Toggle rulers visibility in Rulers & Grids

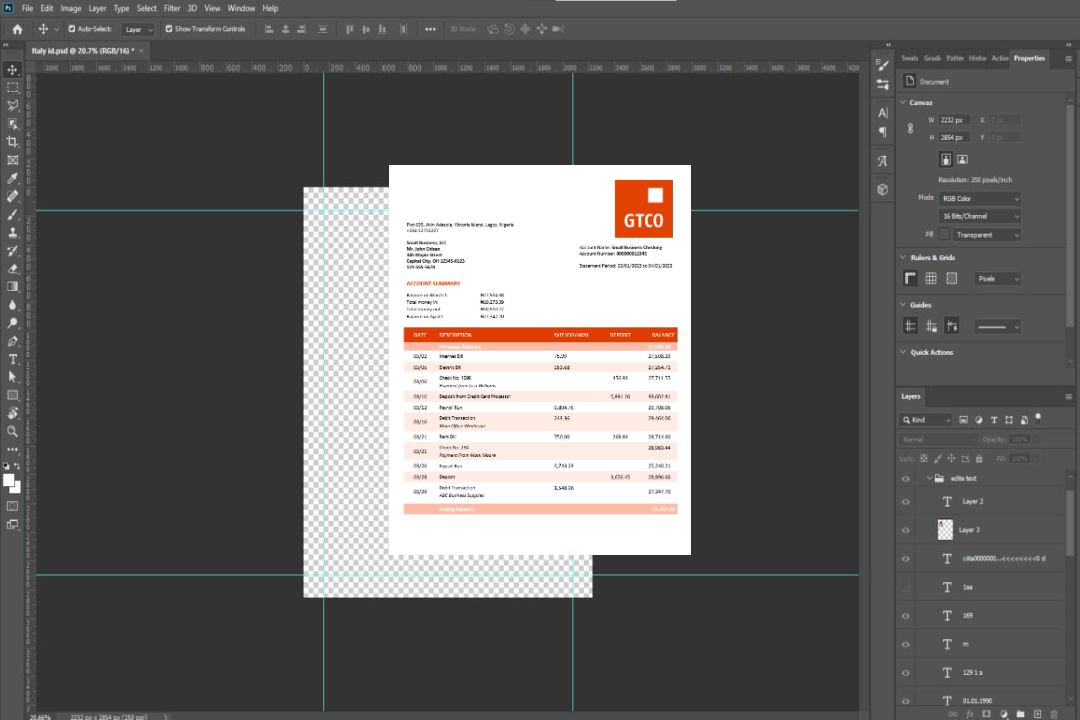(x=910, y=278)
